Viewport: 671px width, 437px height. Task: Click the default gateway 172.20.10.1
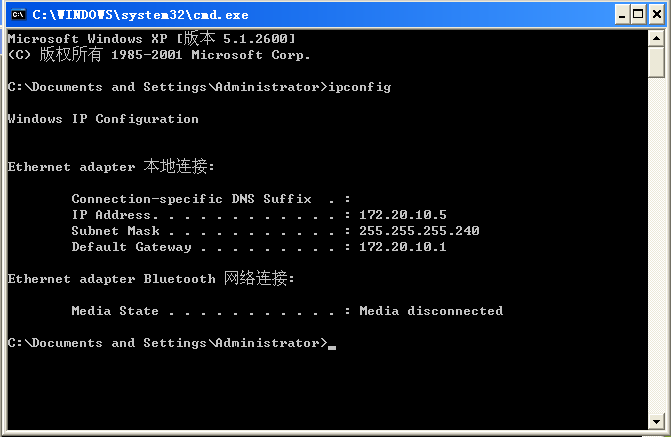point(403,247)
